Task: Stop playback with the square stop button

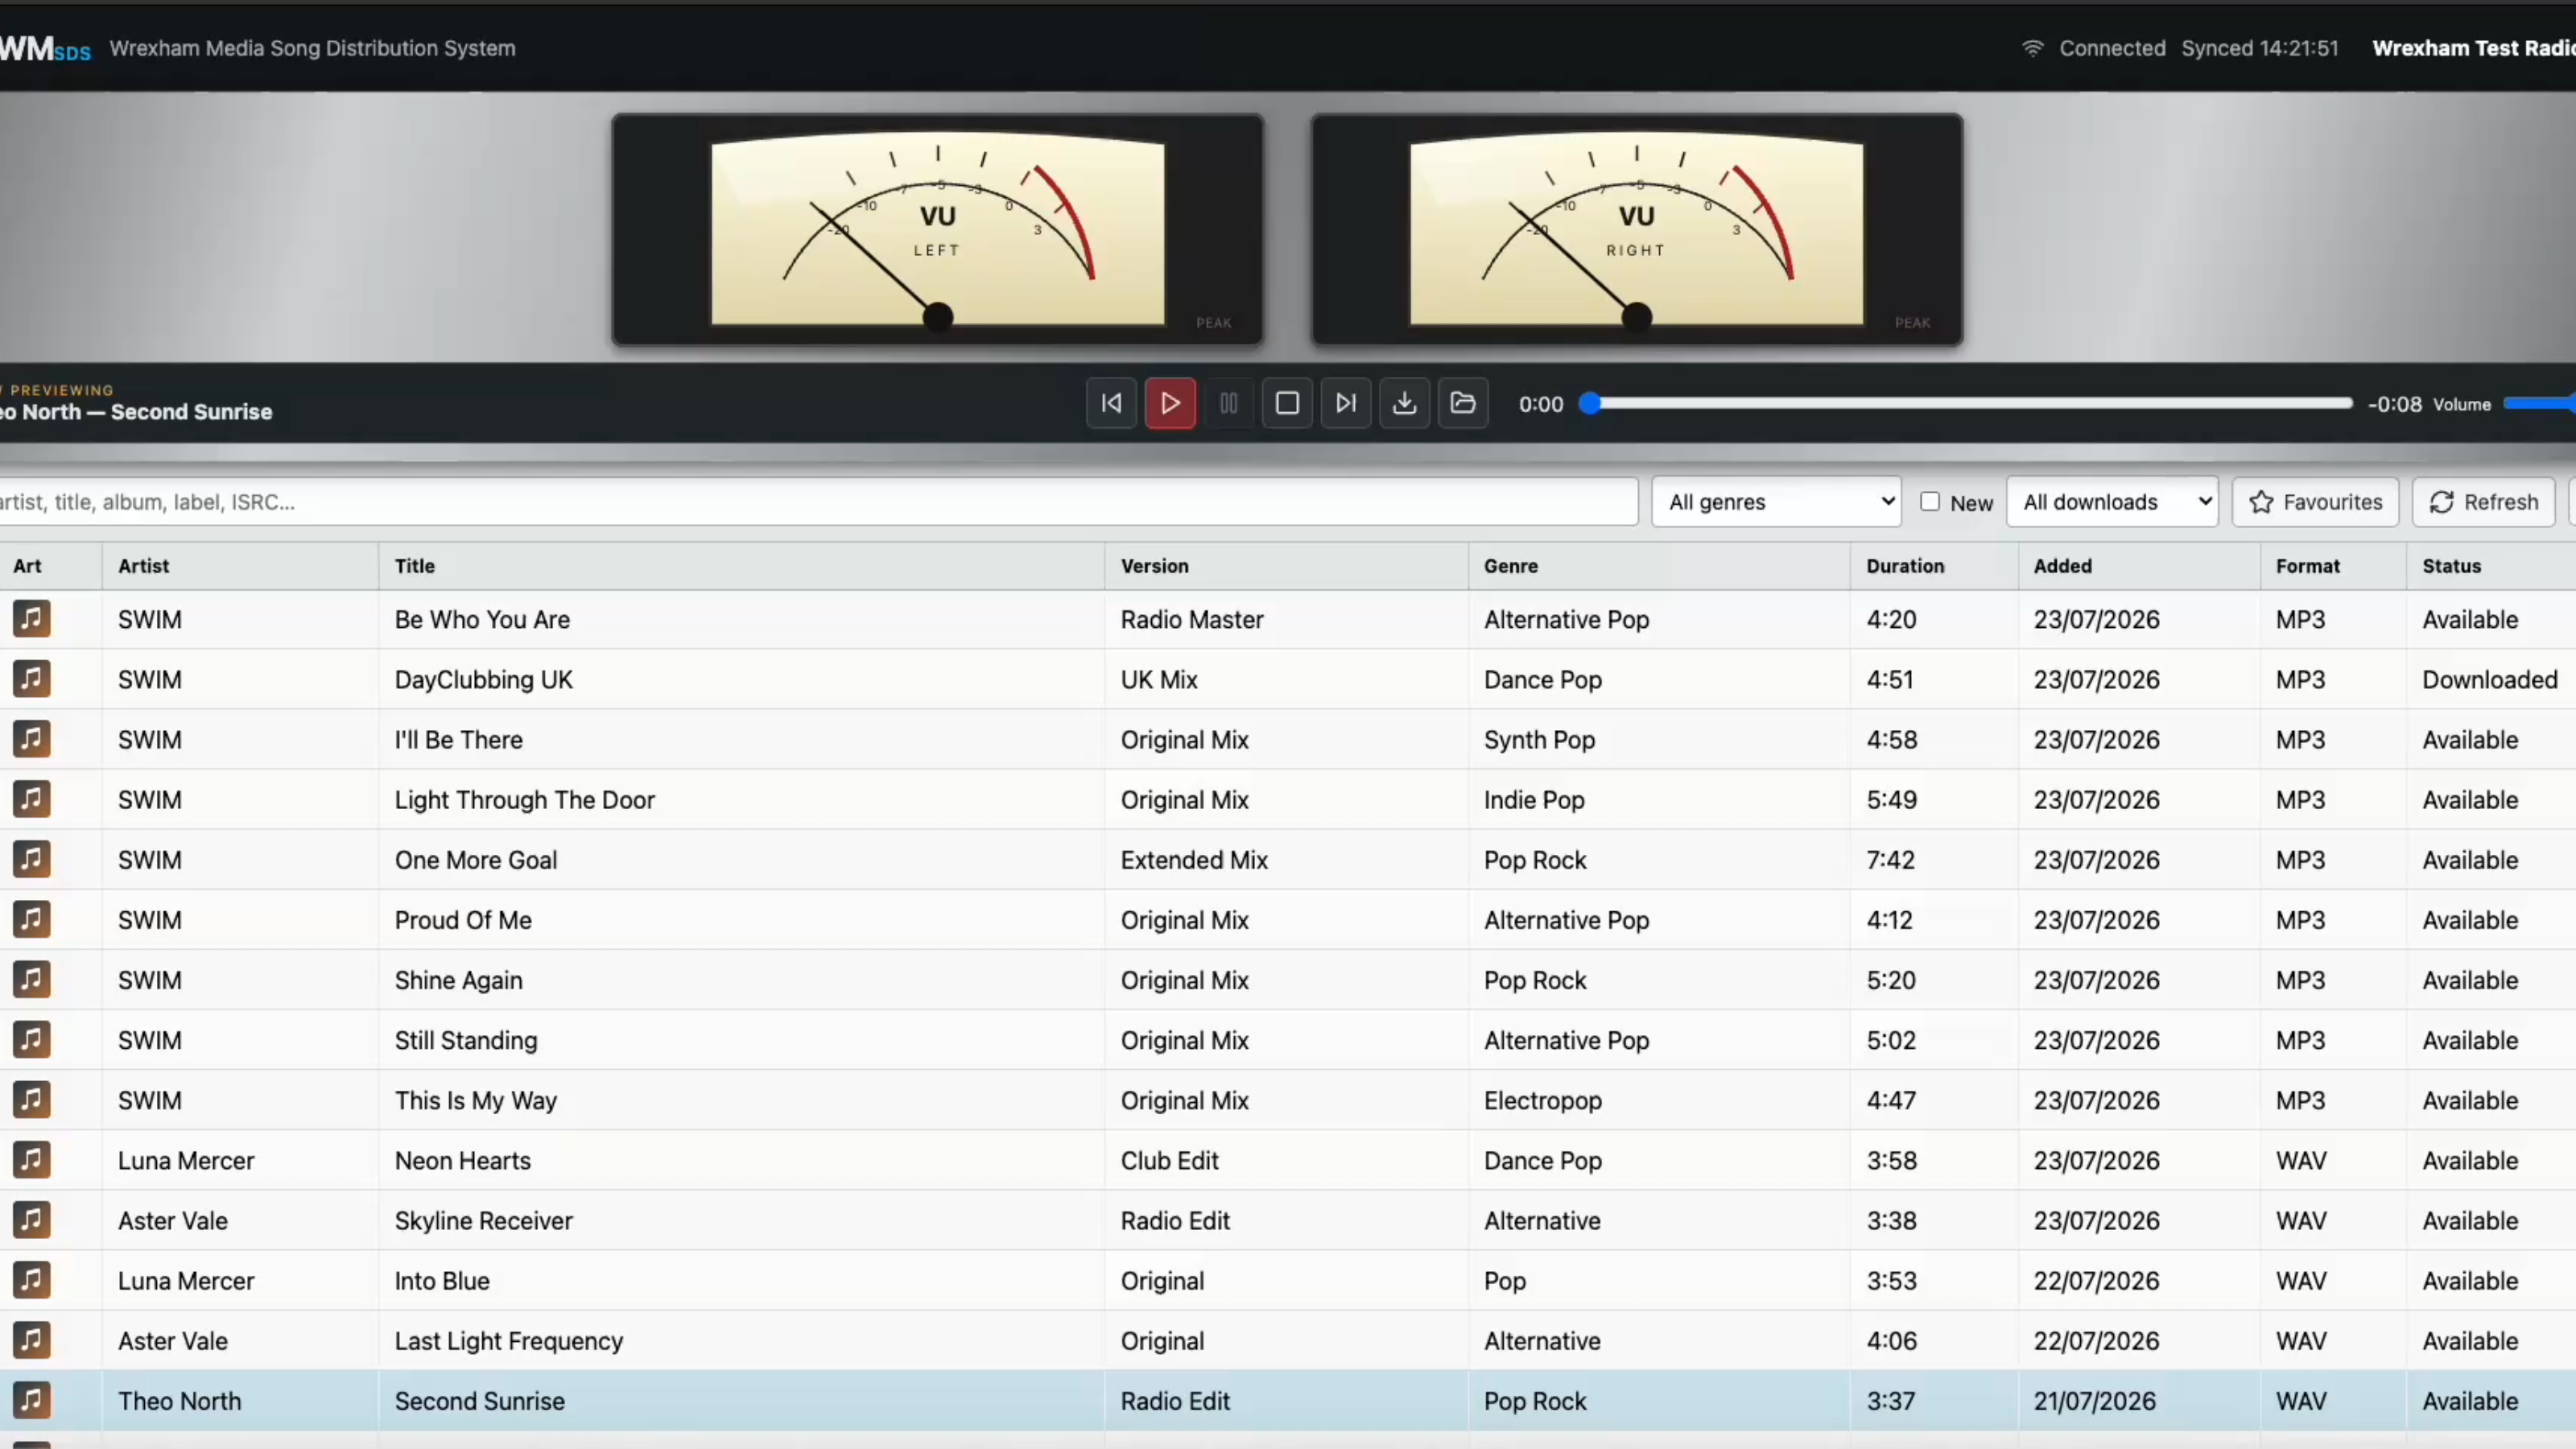Action: tap(1287, 403)
